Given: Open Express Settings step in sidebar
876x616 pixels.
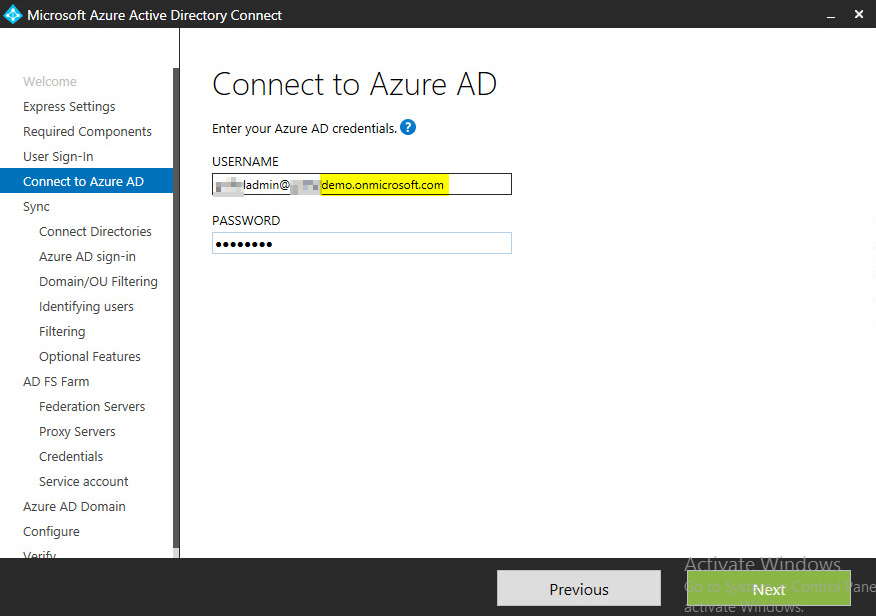Looking at the screenshot, I should (69, 107).
